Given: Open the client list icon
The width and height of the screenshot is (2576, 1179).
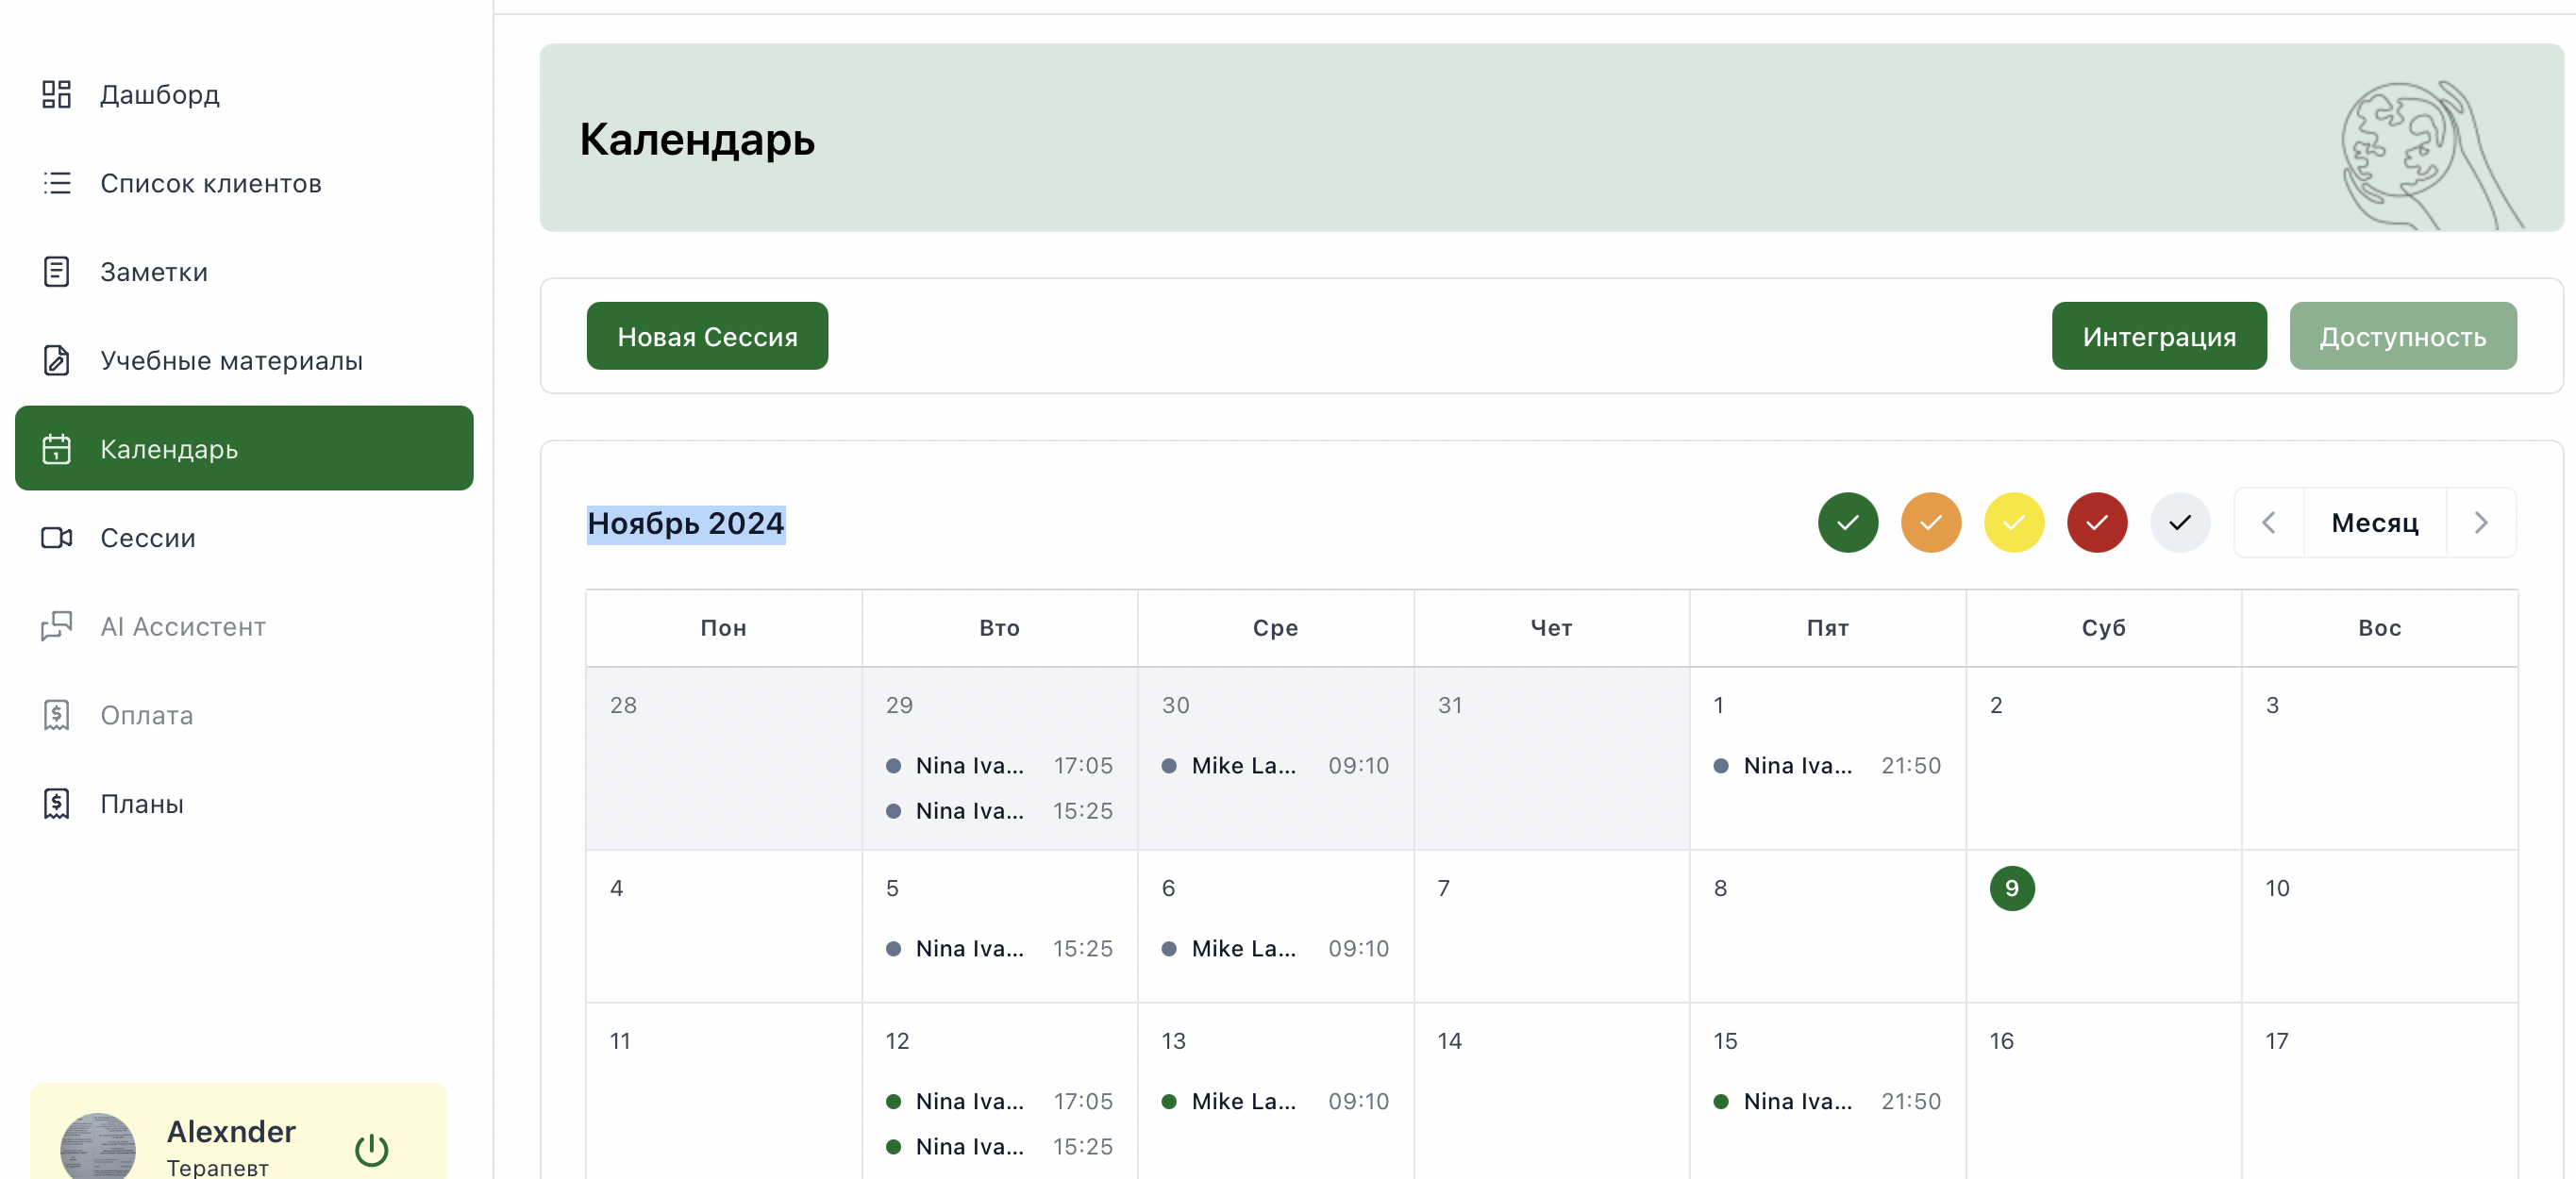Looking at the screenshot, I should point(56,183).
